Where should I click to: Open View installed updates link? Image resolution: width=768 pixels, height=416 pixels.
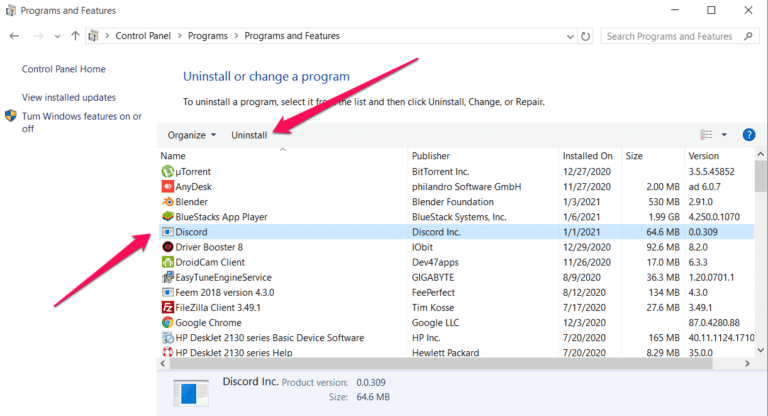69,98
